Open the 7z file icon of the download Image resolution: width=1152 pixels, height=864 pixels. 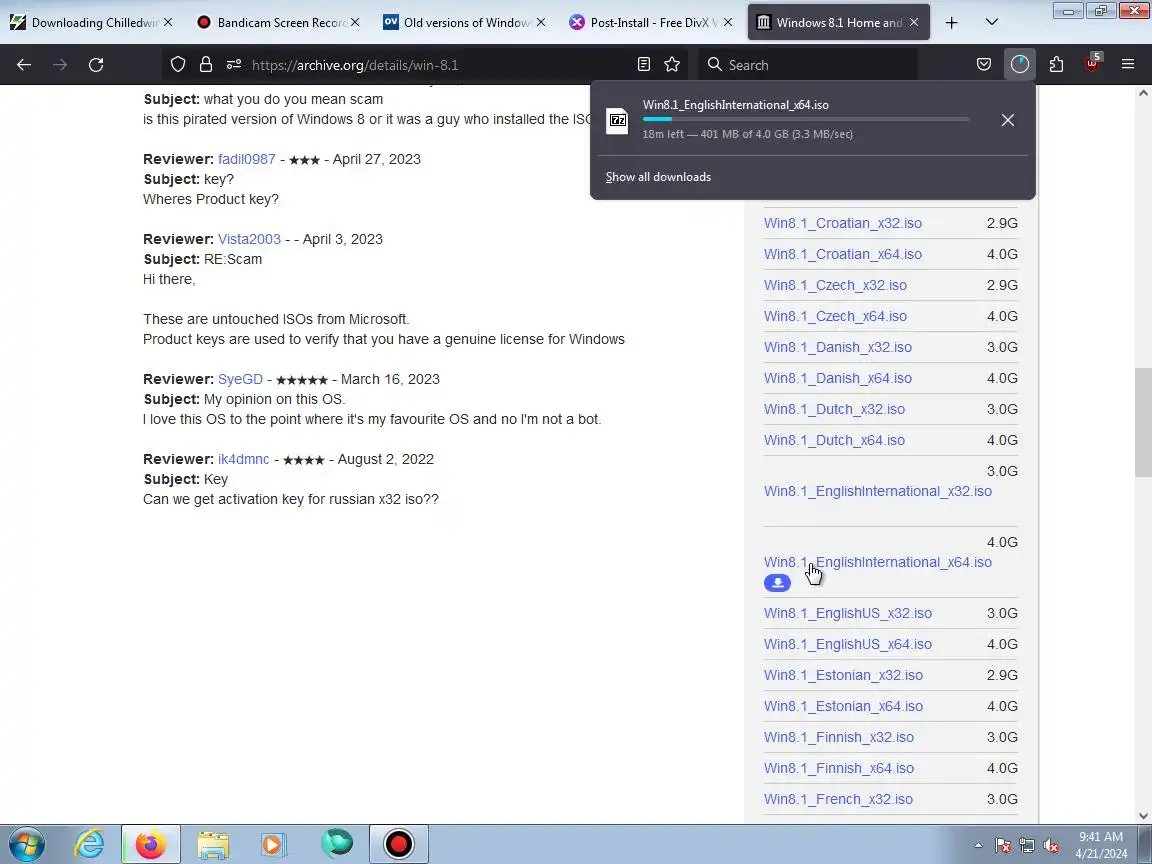click(x=618, y=120)
